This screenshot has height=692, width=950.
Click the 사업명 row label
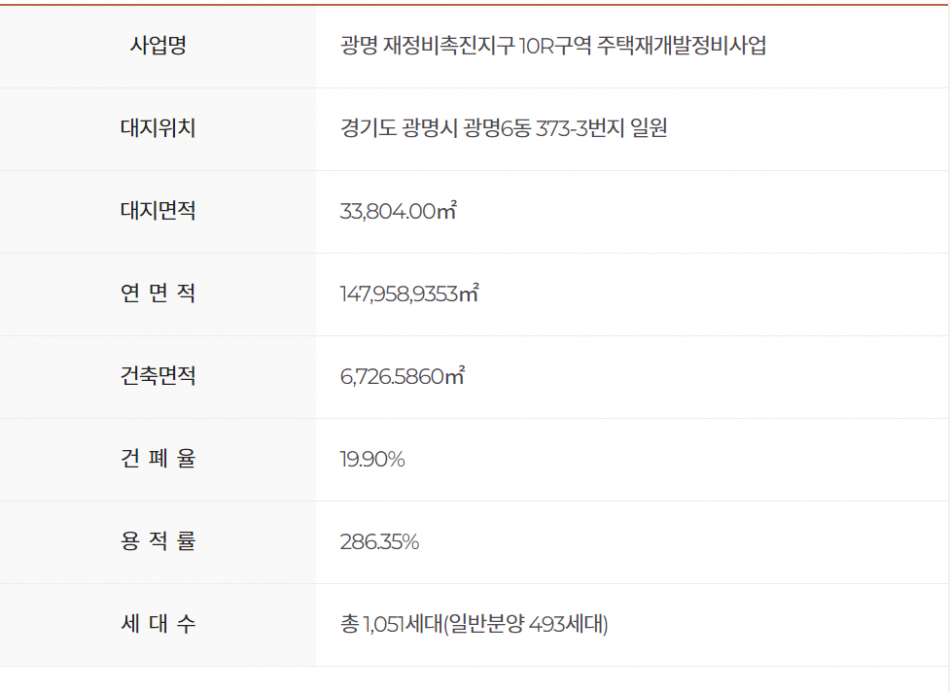158,46
